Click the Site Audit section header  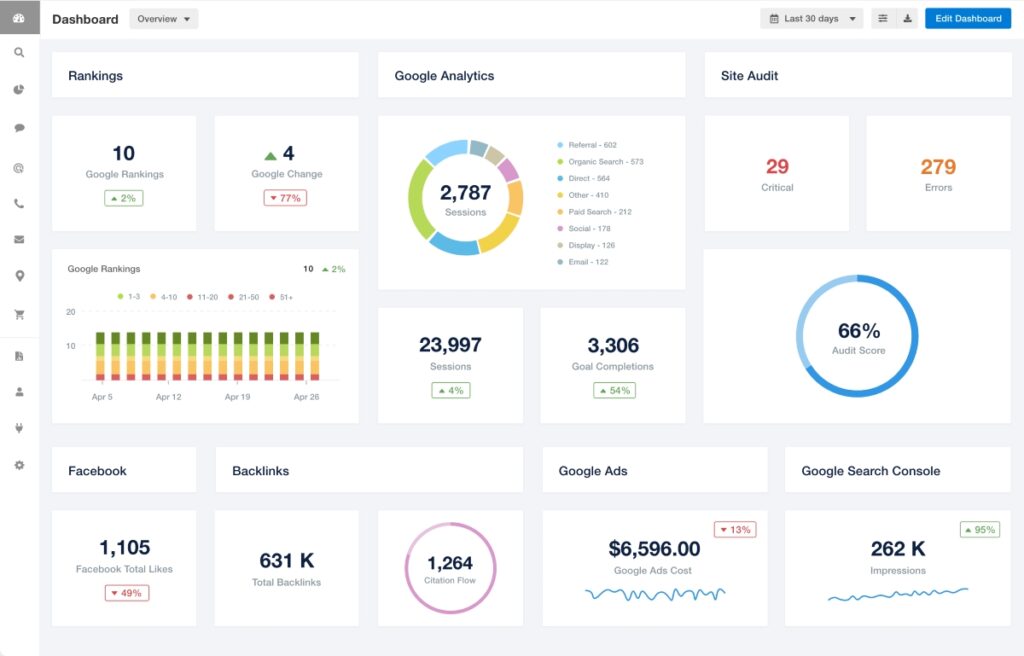click(857, 75)
